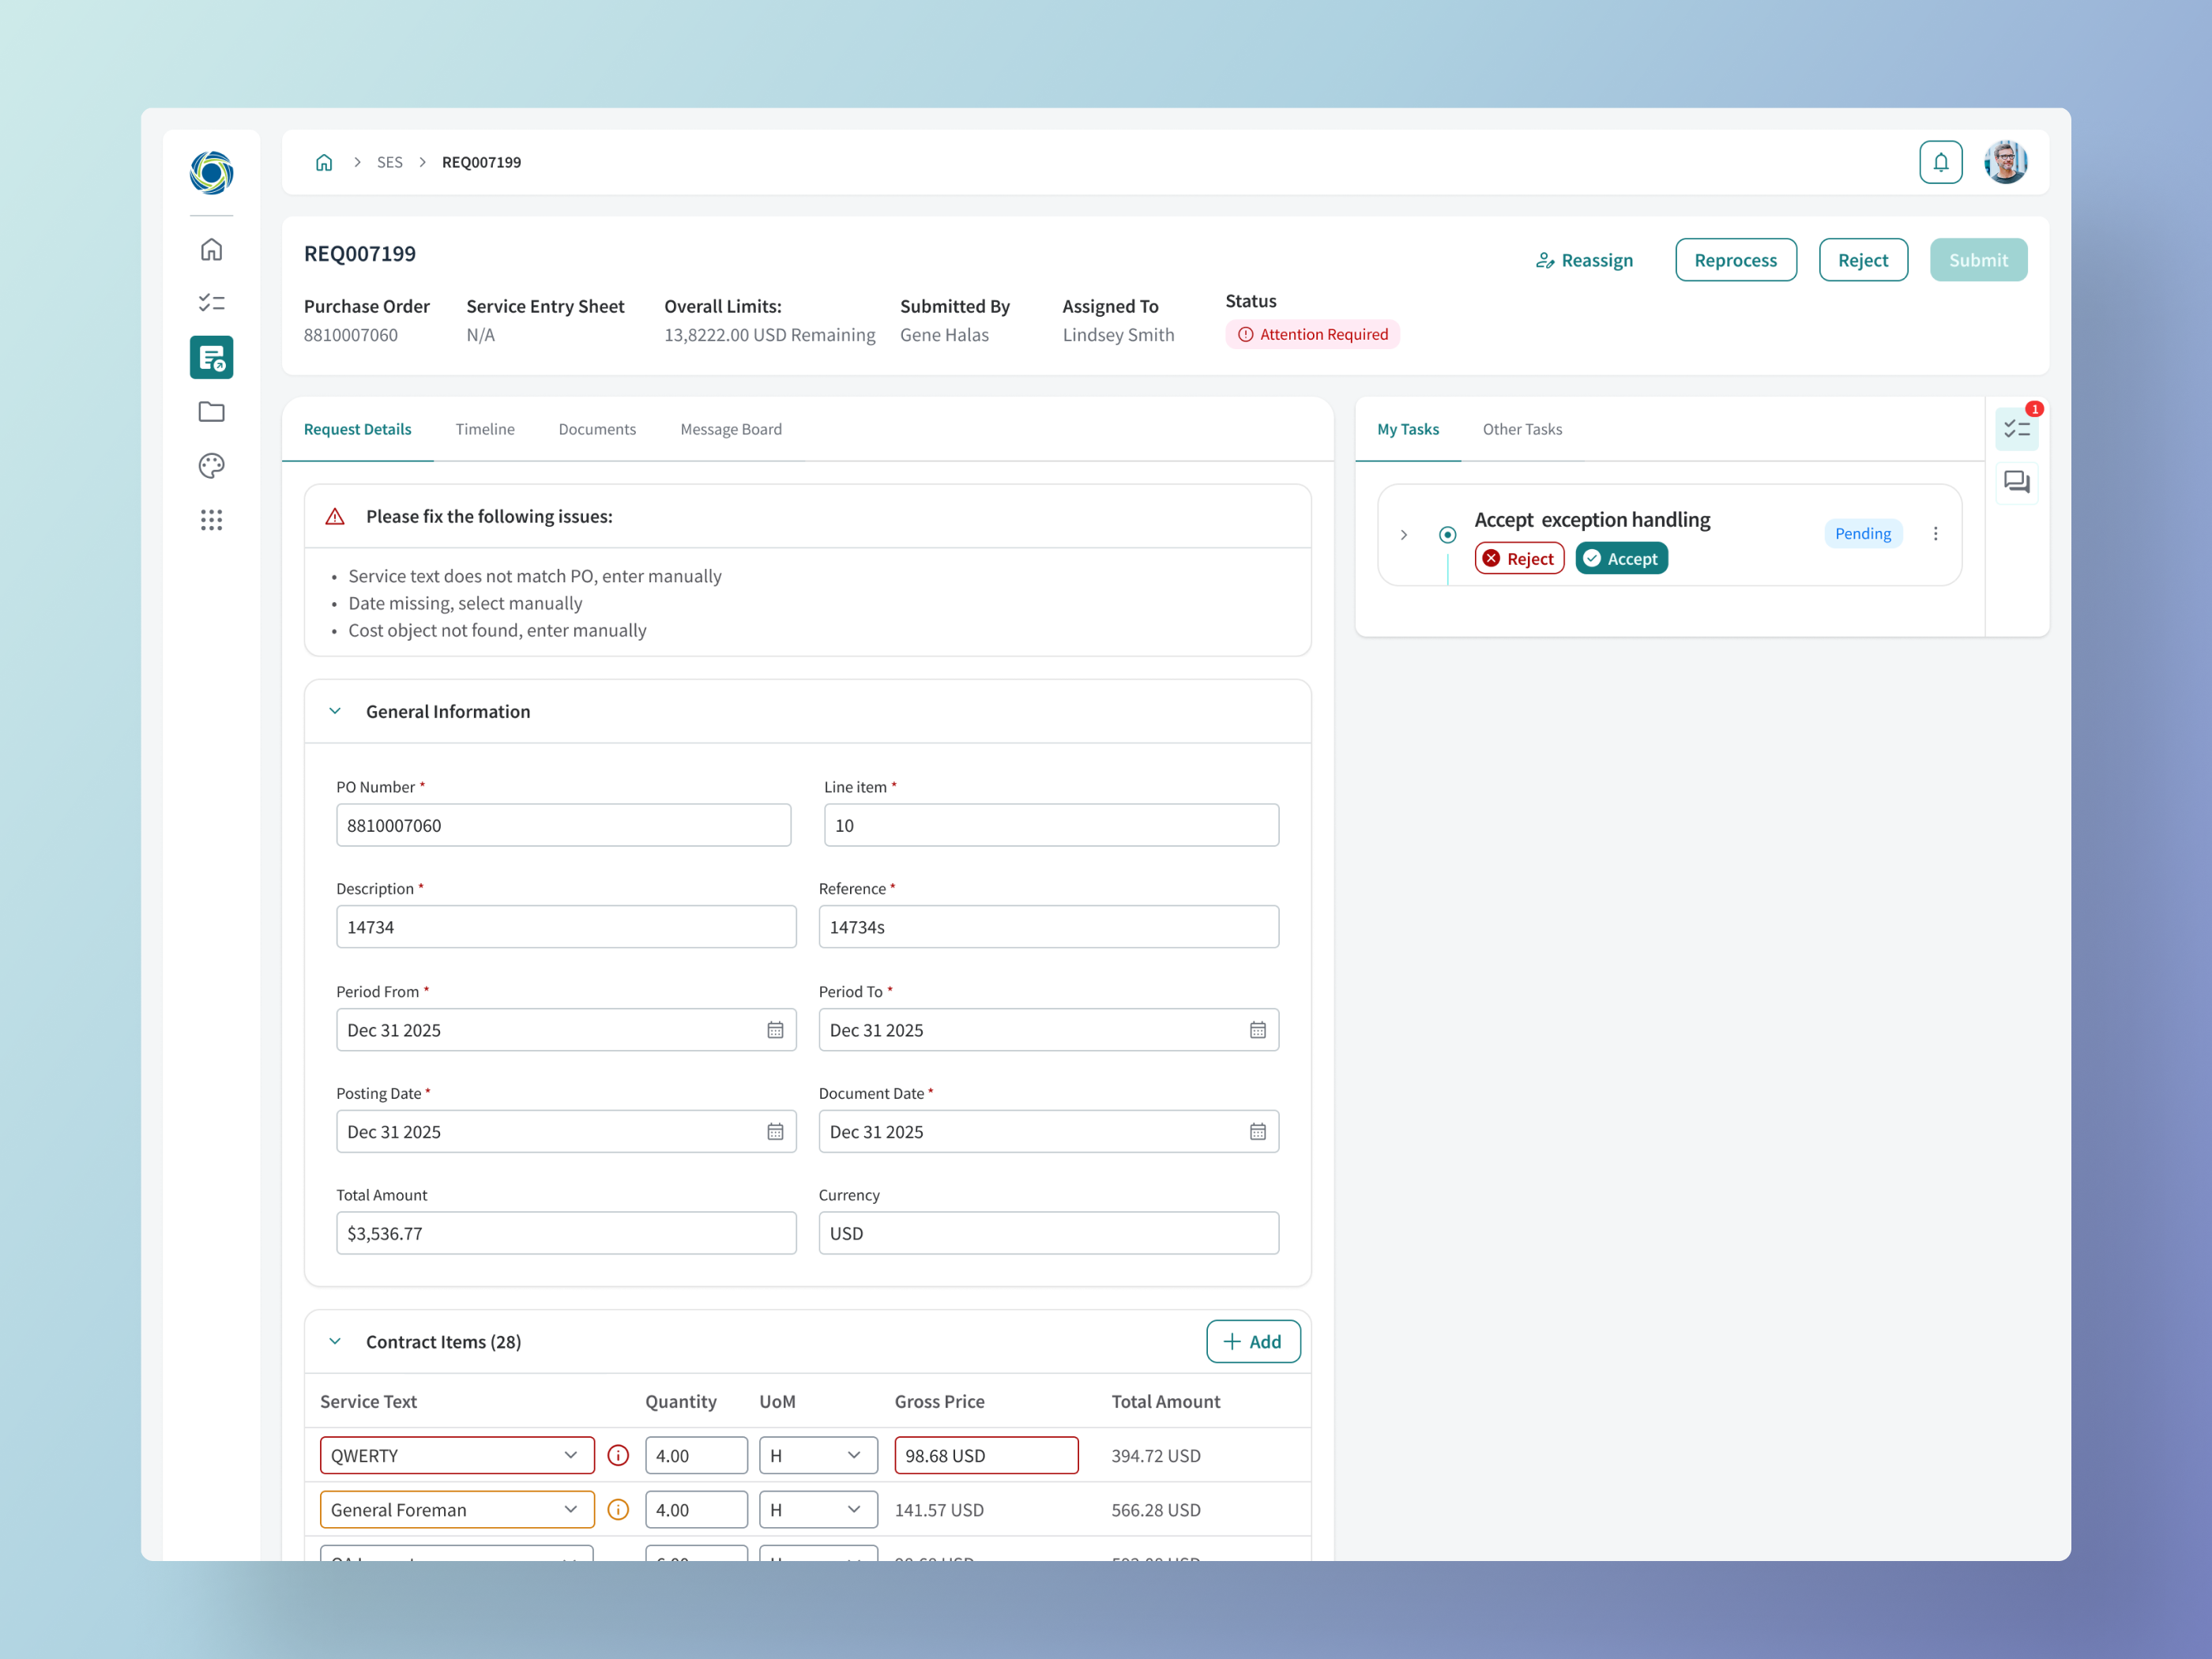This screenshot has height=1659, width=2212.
Task: Click the Document Date field
Action: tap(1048, 1132)
